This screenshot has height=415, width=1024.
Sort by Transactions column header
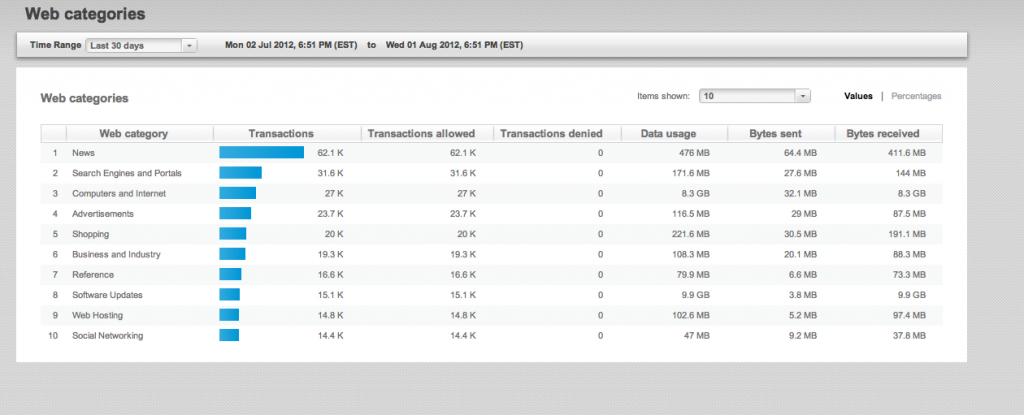click(281, 134)
